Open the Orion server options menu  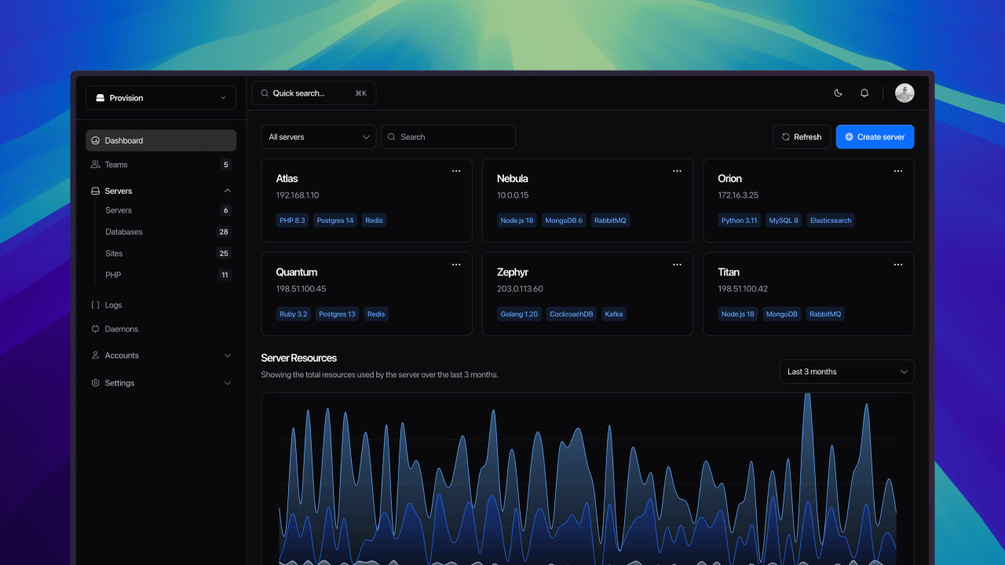pyautogui.click(x=898, y=171)
